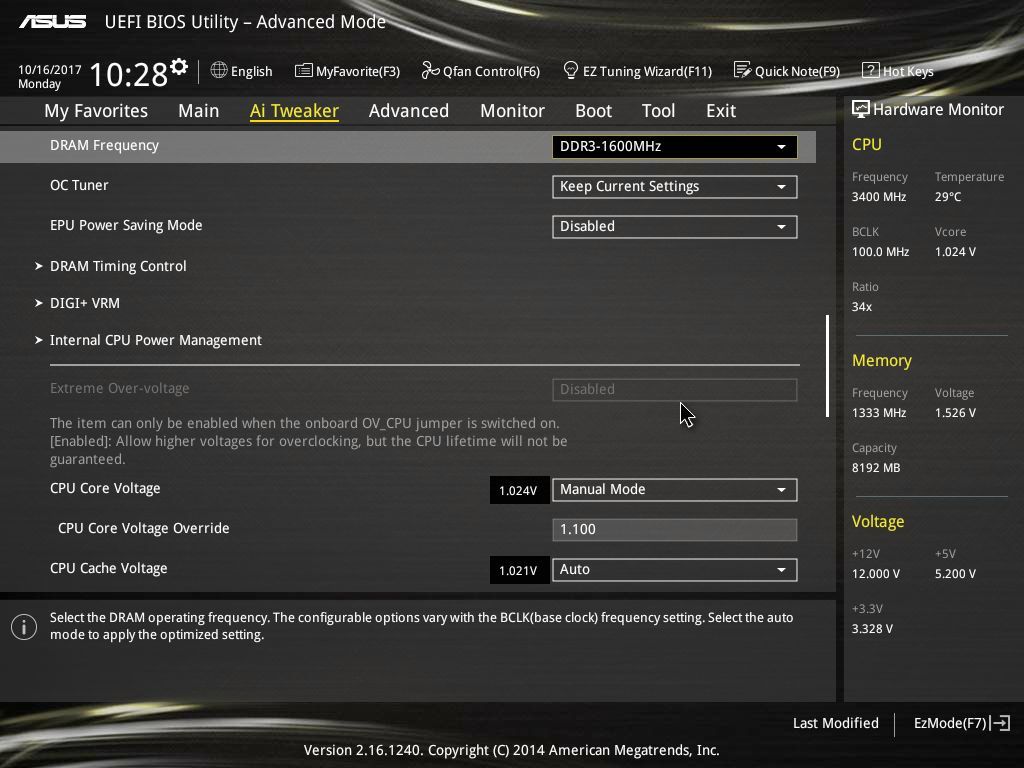The image size is (1024, 768).
Task: Click the 10/16/2017 date
Action: coord(49,69)
